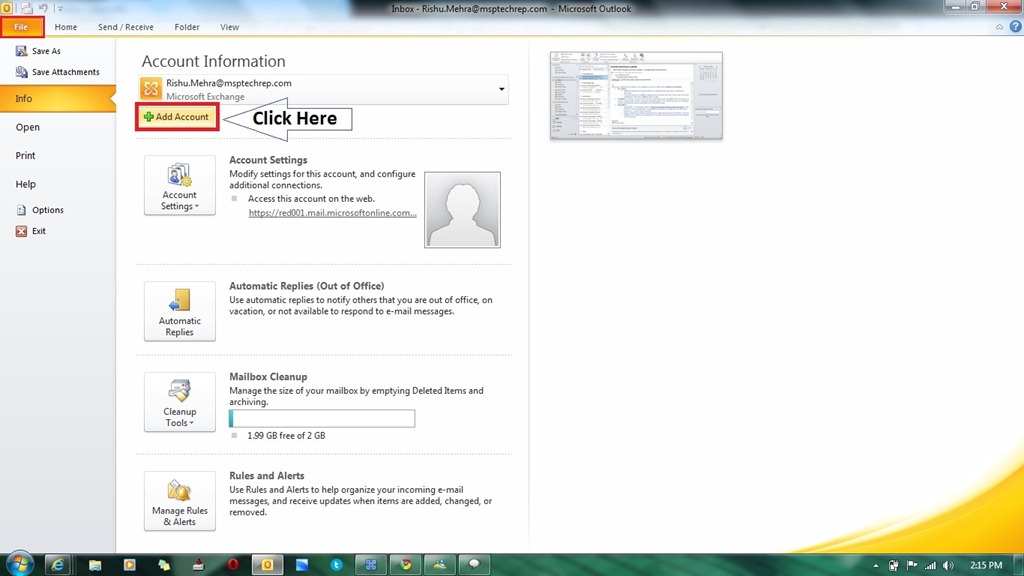
Task: Open the Cleanup Tools dropdown button
Action: pyautogui.click(x=180, y=402)
